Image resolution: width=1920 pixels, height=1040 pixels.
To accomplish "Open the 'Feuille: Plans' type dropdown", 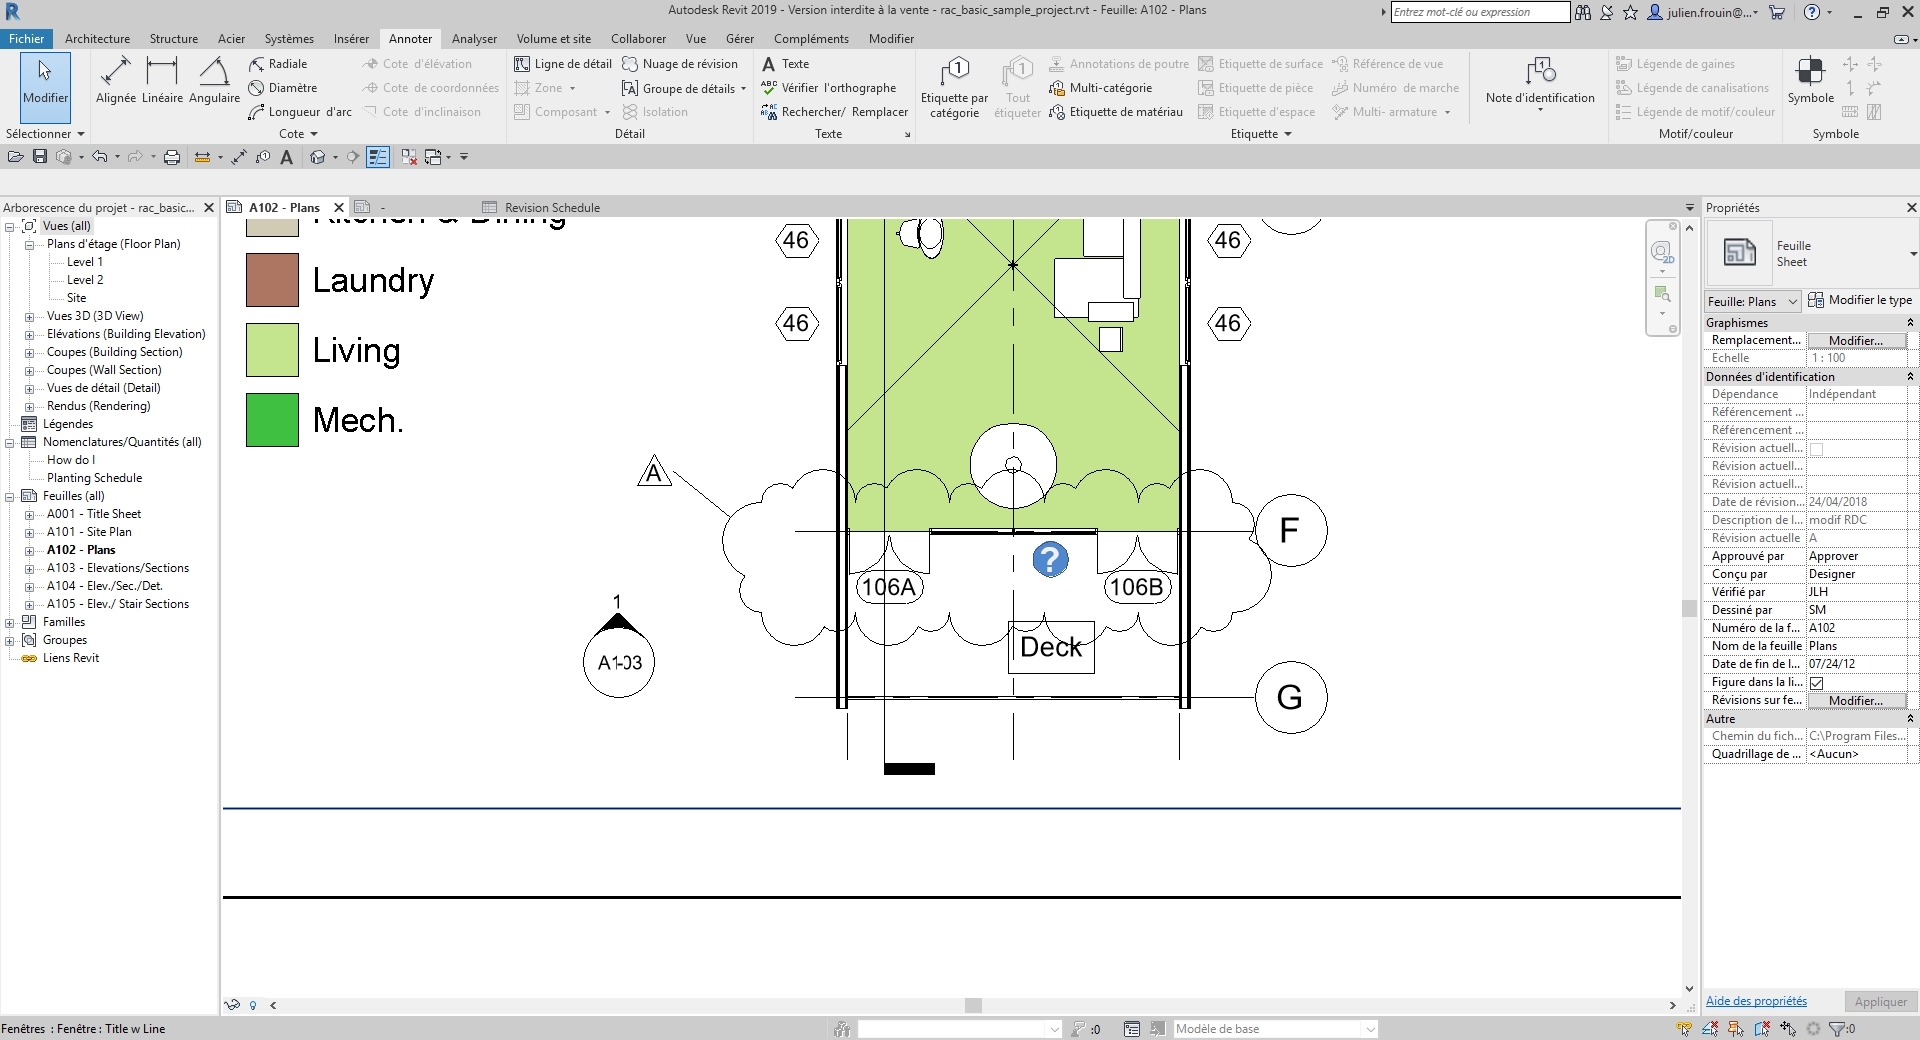I will coord(1753,301).
